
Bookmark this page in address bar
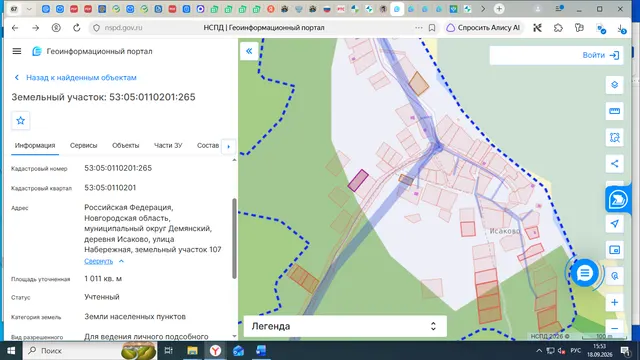coord(432,28)
